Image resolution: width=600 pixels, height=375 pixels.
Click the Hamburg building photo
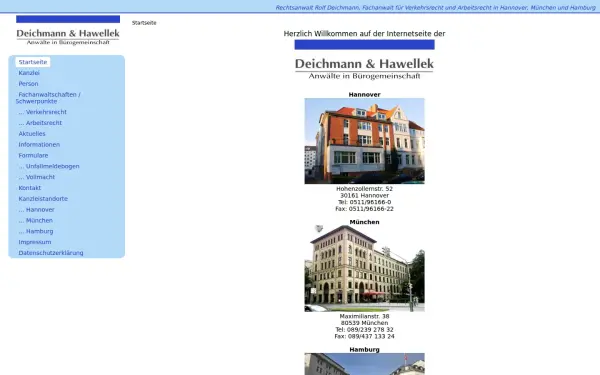[x=364, y=364]
